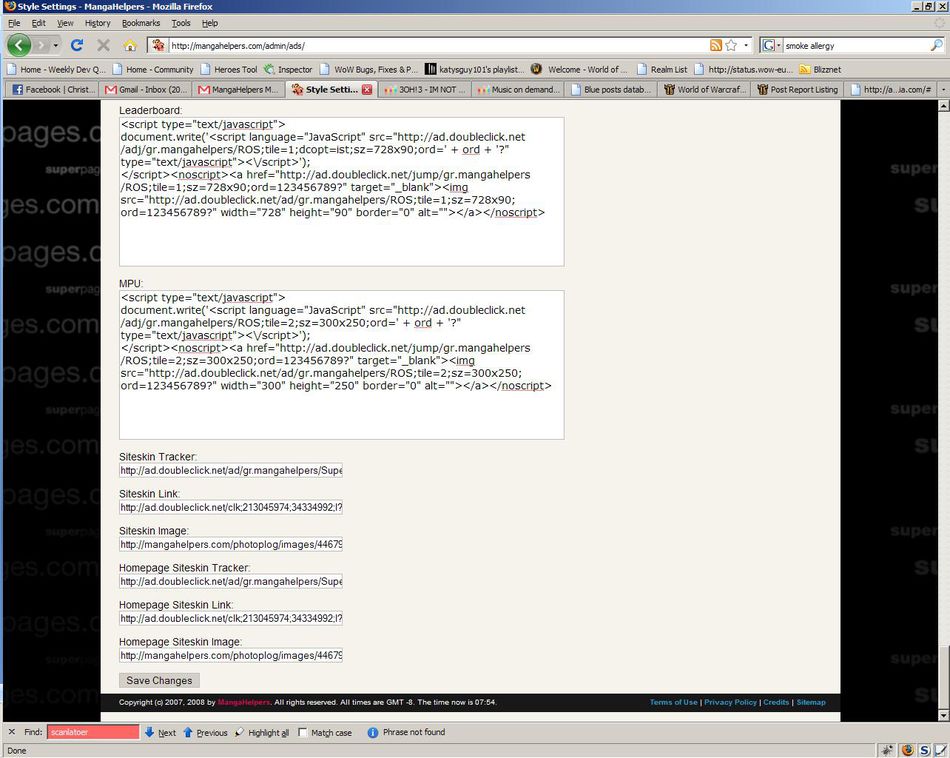Go back with the green arrow button
This screenshot has width=950, height=758.
(x=18, y=45)
